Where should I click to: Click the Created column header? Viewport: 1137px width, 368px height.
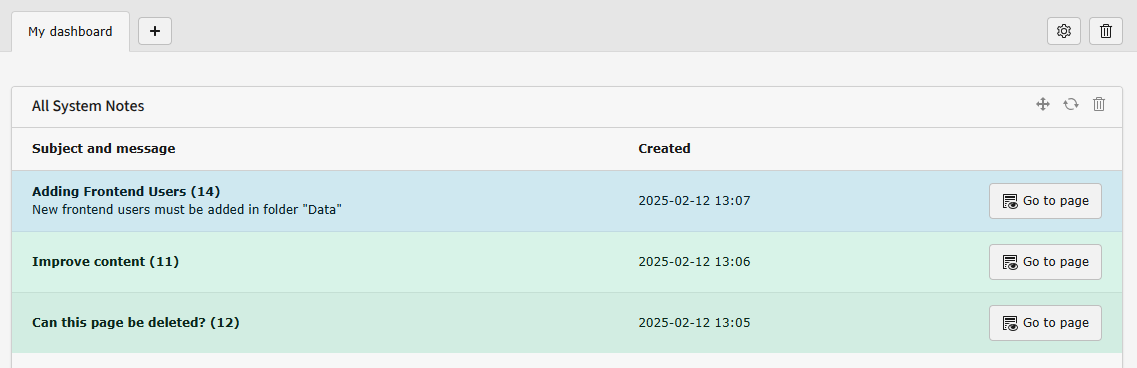664,149
